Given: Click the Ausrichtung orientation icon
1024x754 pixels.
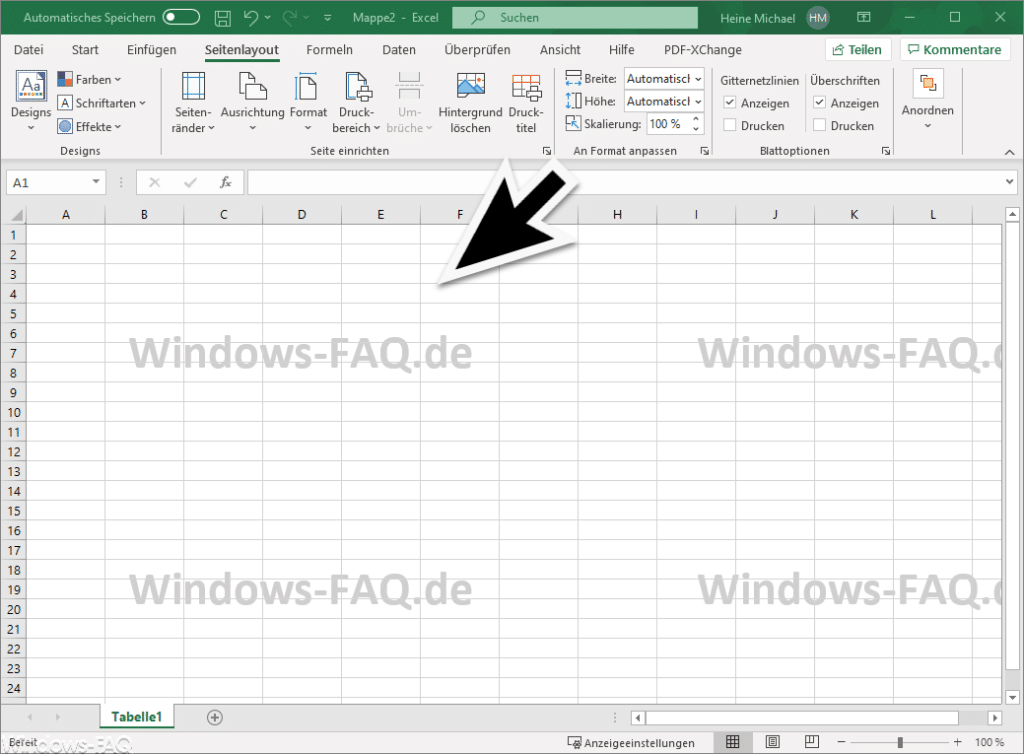Looking at the screenshot, I should pyautogui.click(x=253, y=86).
